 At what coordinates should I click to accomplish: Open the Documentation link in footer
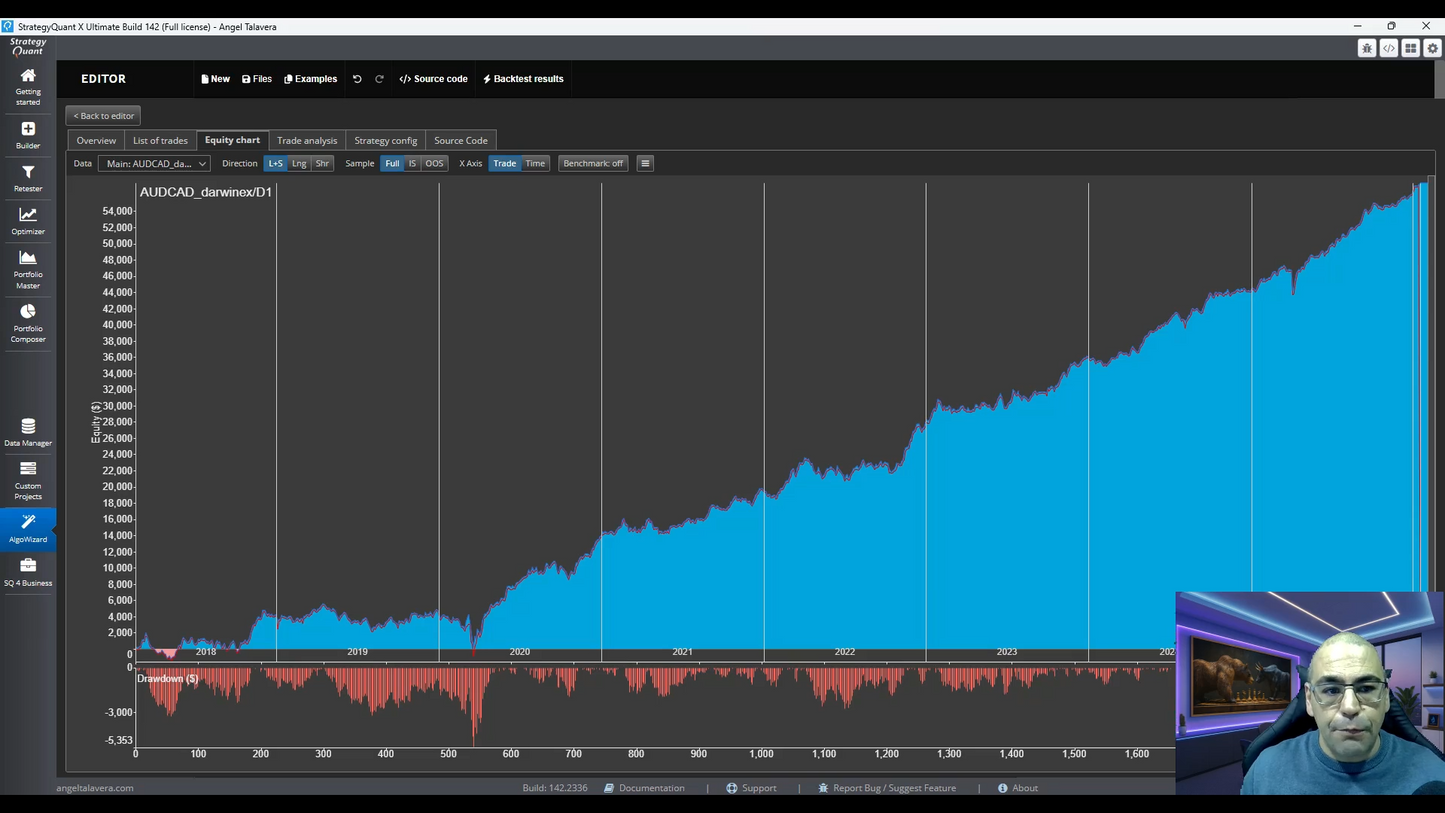644,788
